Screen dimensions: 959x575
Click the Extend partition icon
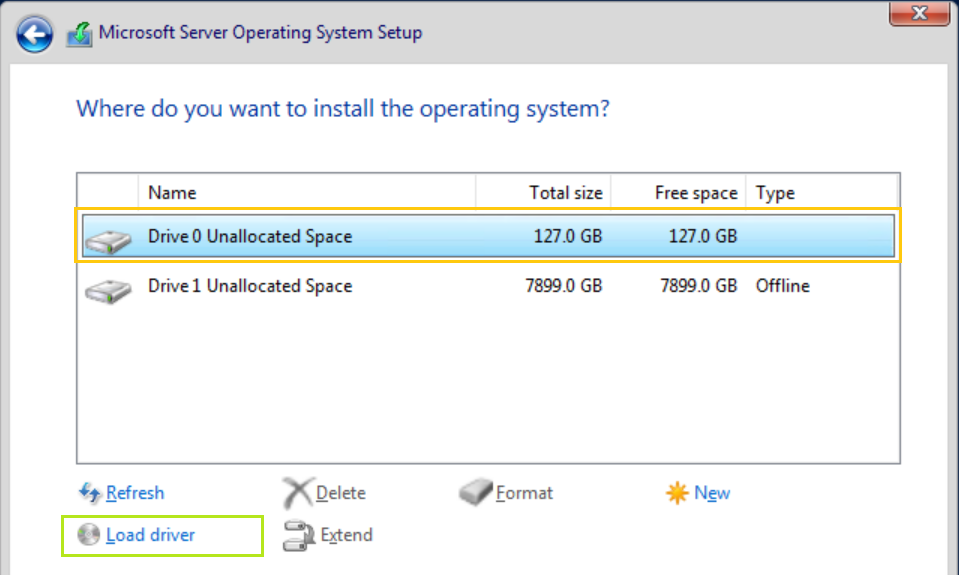298,536
